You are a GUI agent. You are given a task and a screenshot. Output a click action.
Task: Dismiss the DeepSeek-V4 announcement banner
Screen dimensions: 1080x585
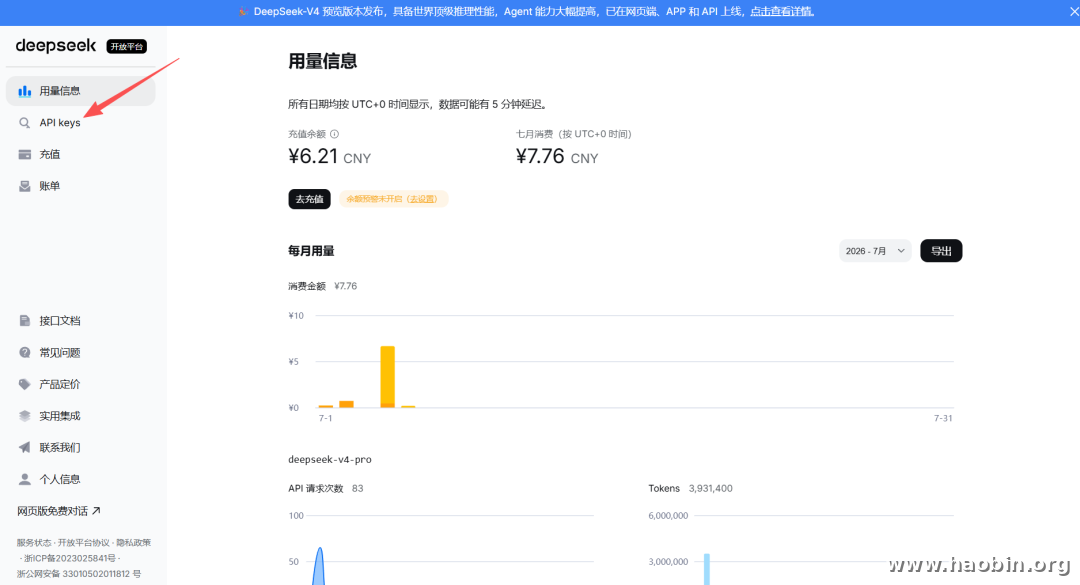[1072, 12]
